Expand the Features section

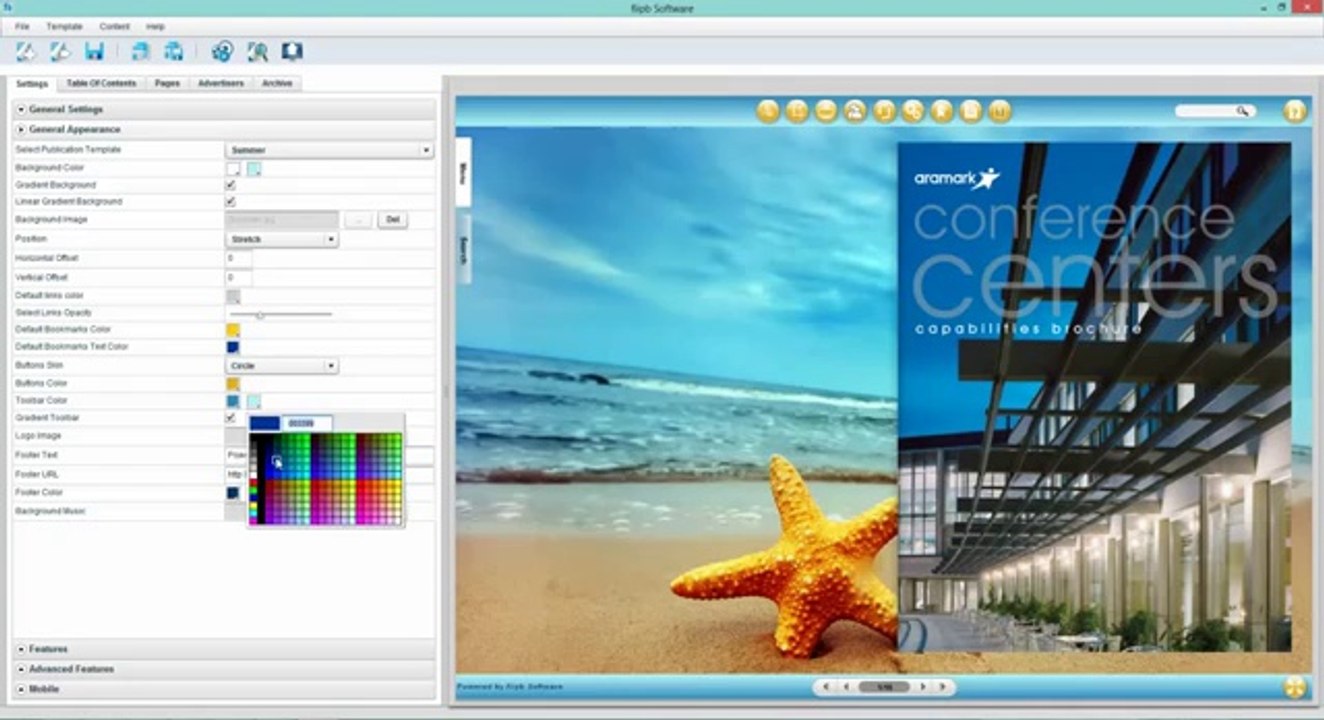[224, 649]
